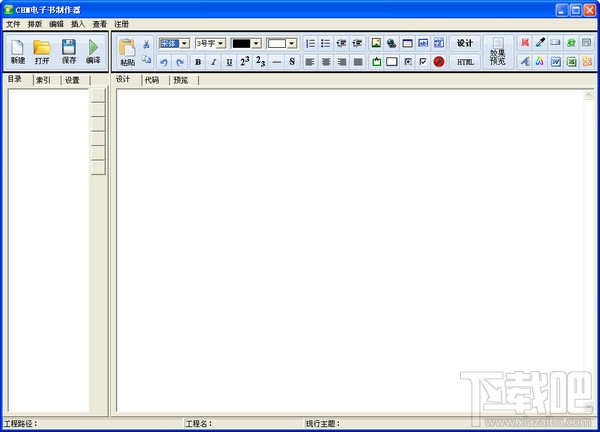Open the 查看 menu
Viewport: 600px width, 432px height.
[x=100, y=24]
